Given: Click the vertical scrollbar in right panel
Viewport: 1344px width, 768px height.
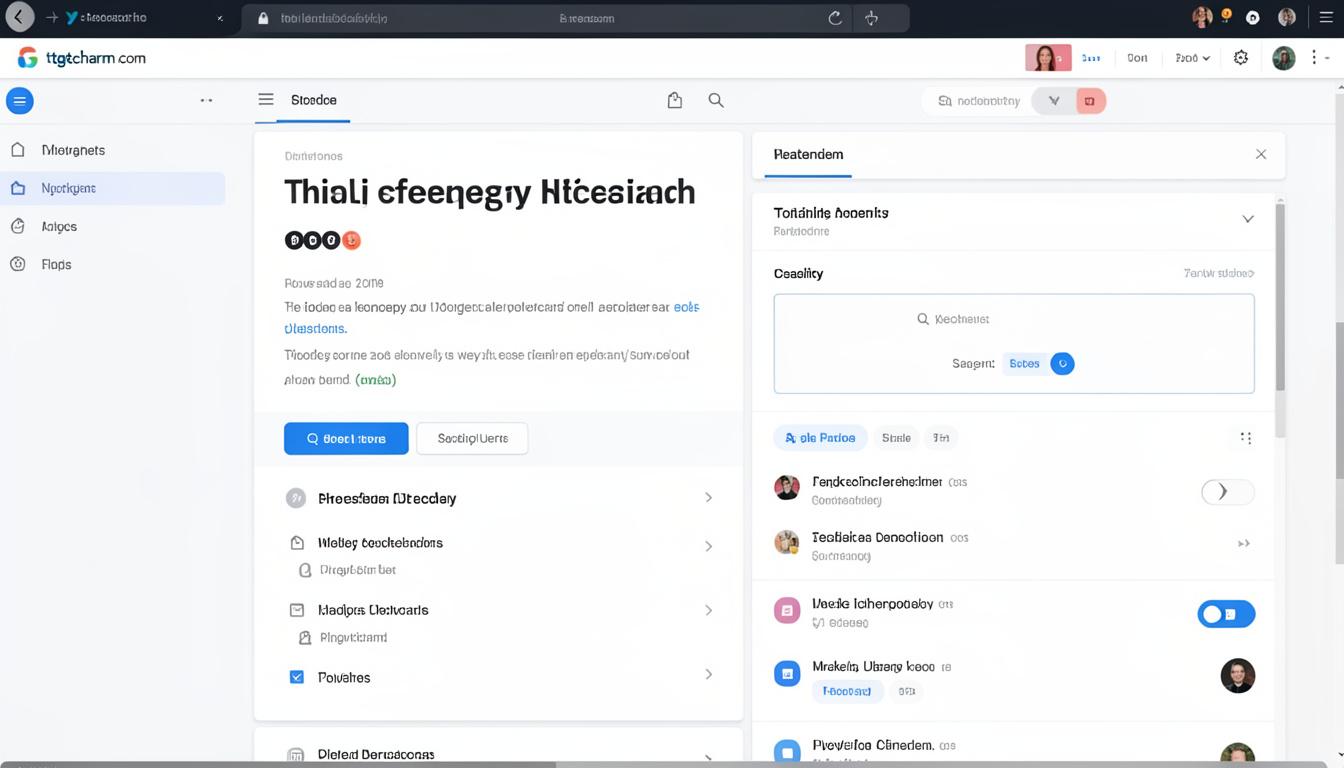Looking at the screenshot, I should click(1280, 300).
